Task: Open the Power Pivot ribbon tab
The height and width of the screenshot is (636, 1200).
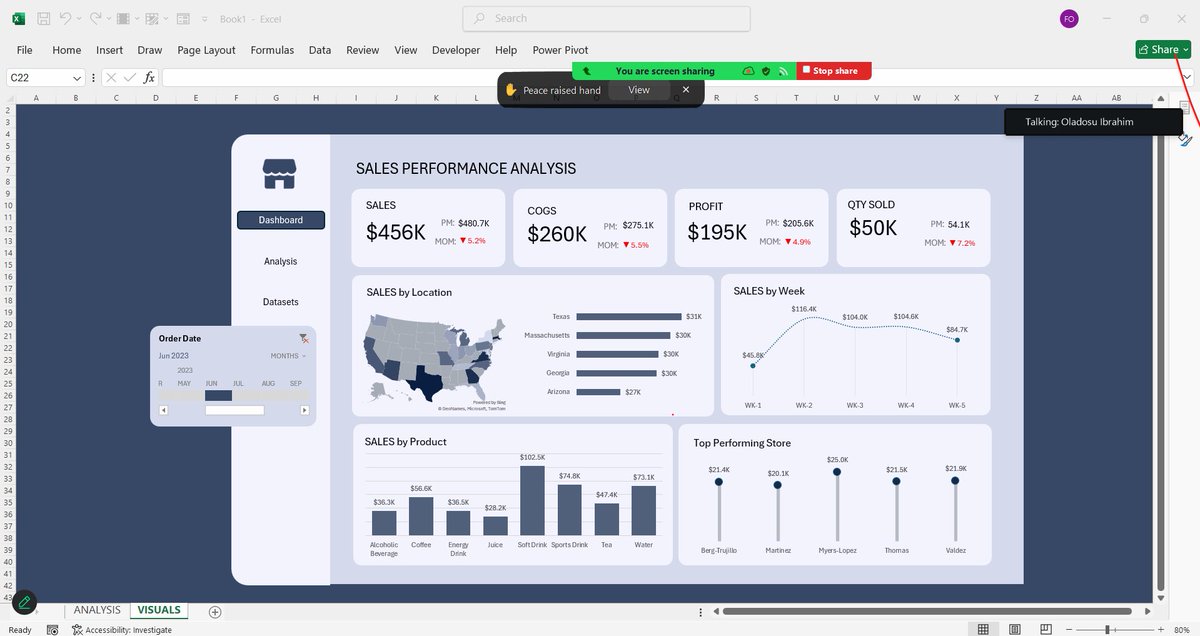Action: click(x=559, y=50)
